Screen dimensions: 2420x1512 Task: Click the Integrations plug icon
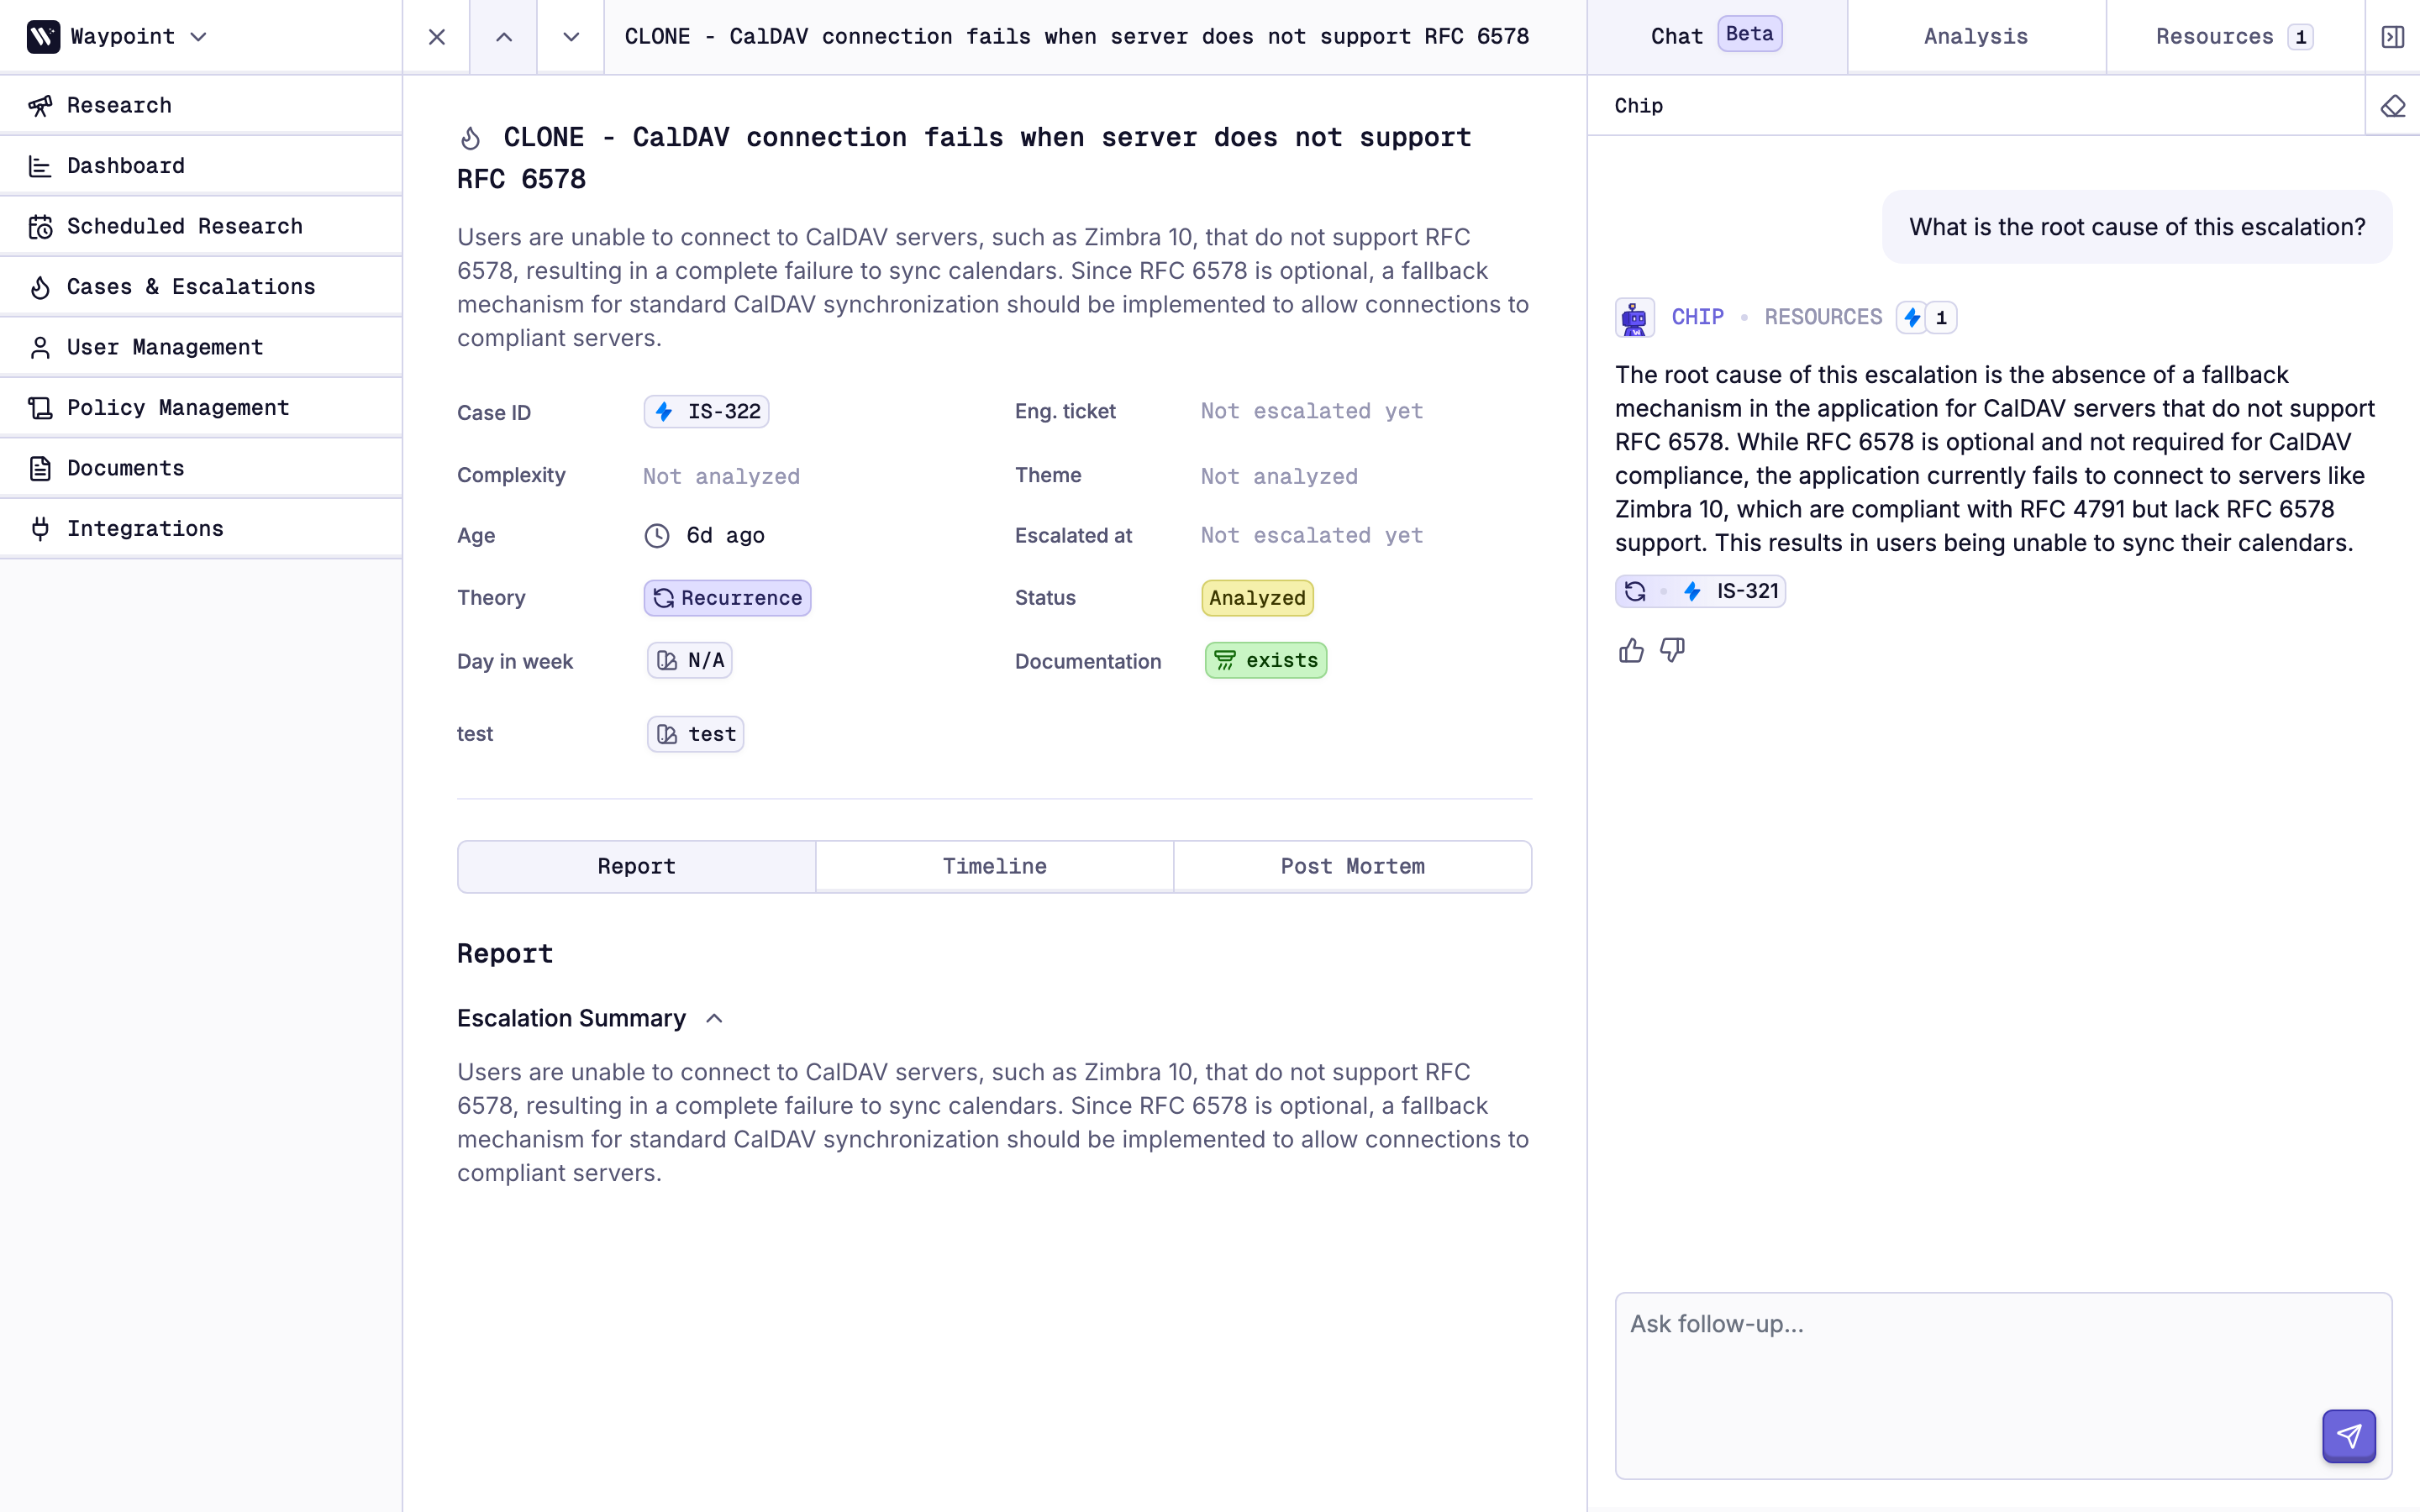[40, 529]
